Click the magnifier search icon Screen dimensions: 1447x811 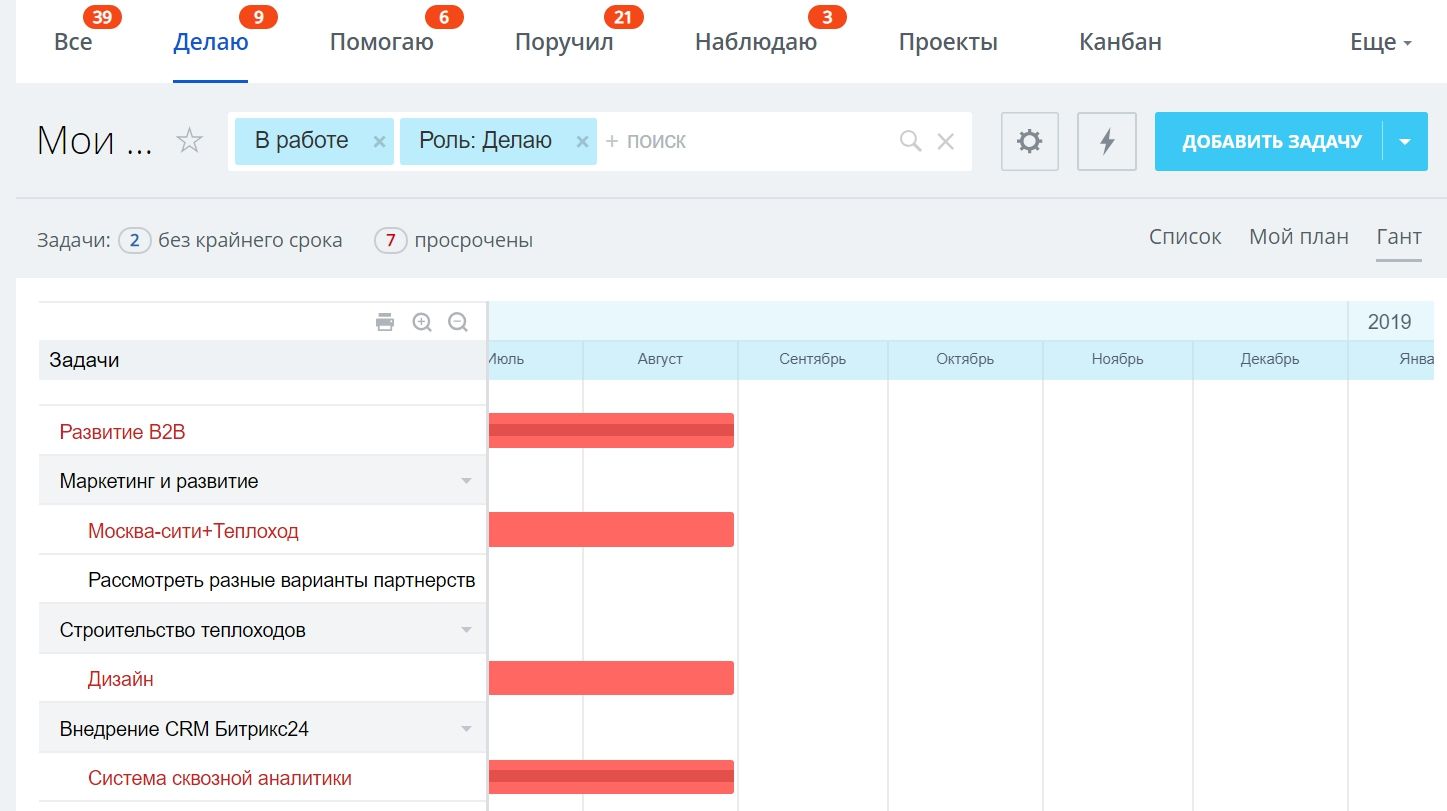pyautogui.click(x=910, y=141)
